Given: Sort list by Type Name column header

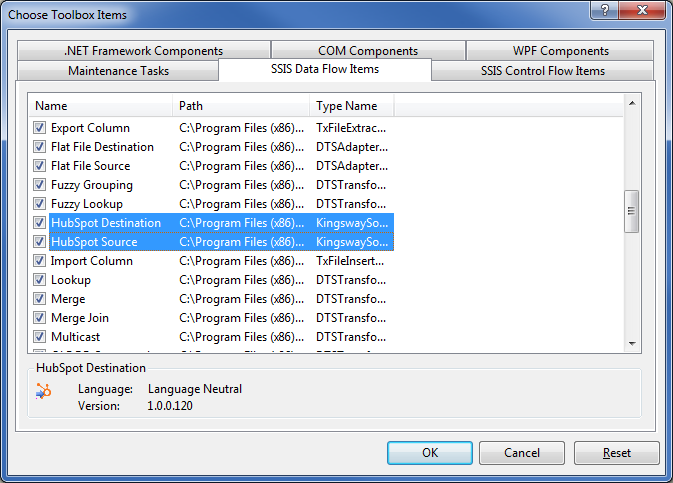Looking at the screenshot, I should pyautogui.click(x=352, y=106).
